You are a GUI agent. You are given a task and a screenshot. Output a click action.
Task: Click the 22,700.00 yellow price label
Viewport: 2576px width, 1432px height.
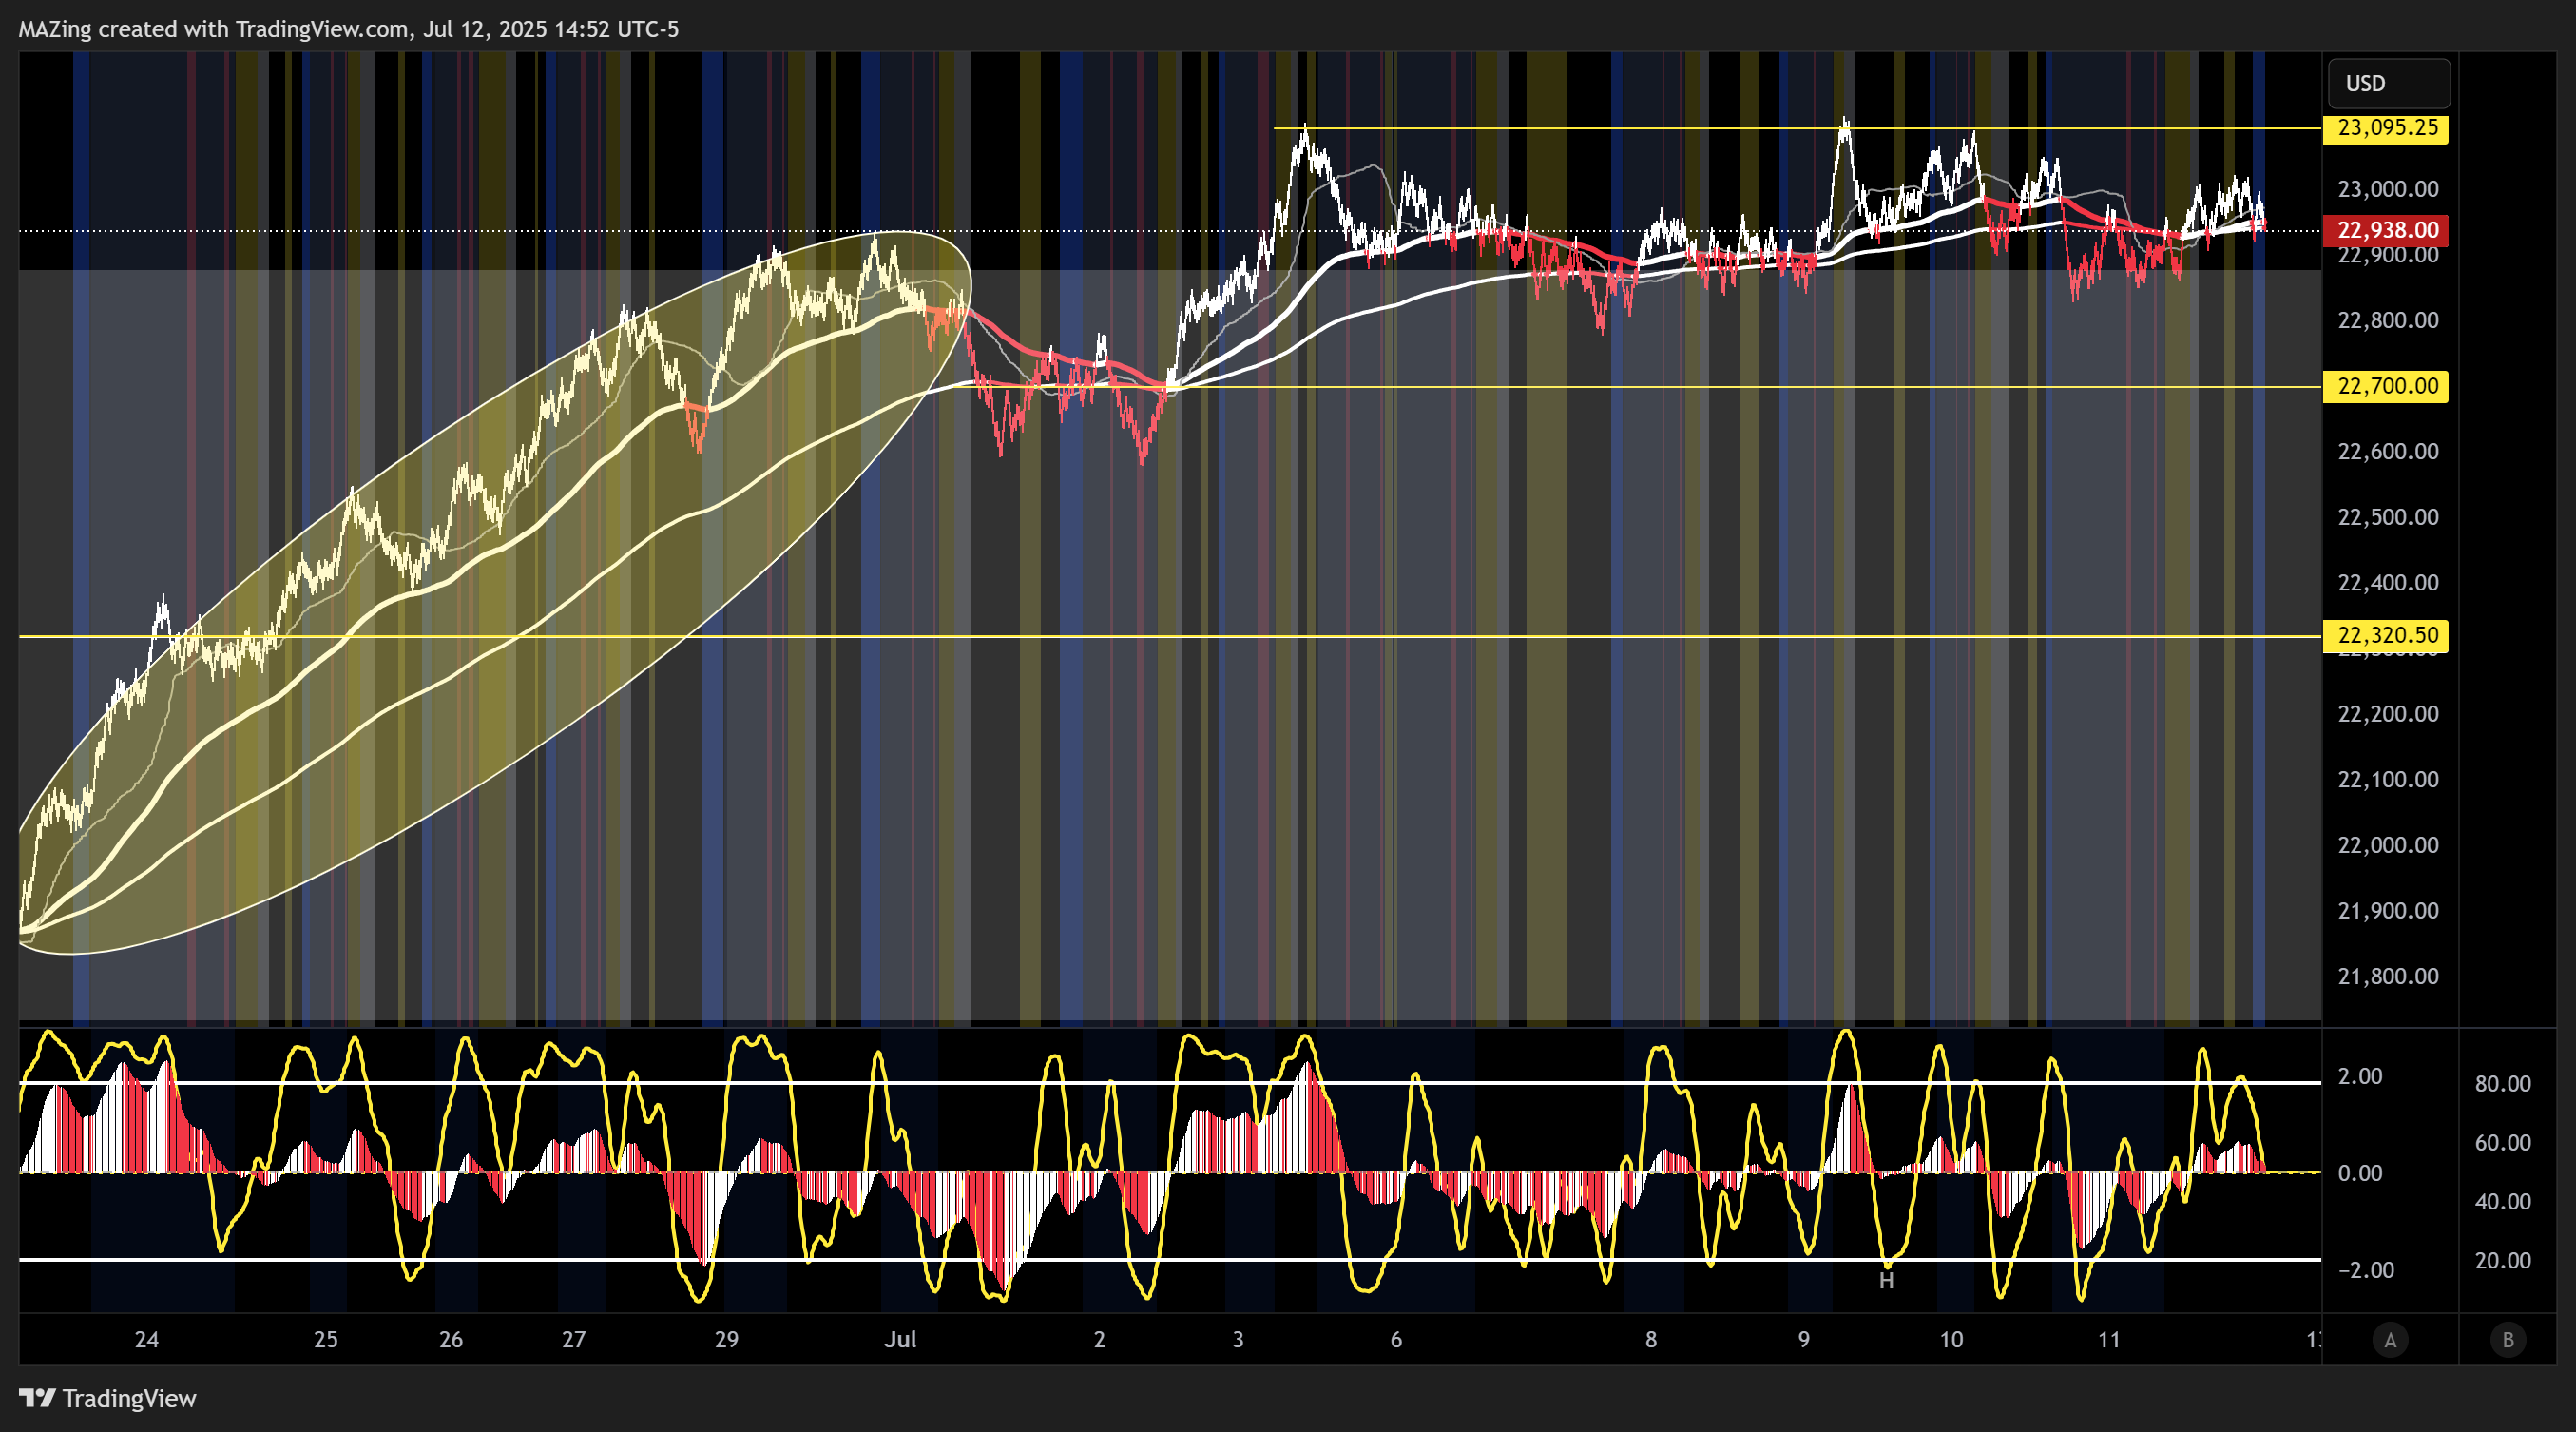[x=2385, y=386]
